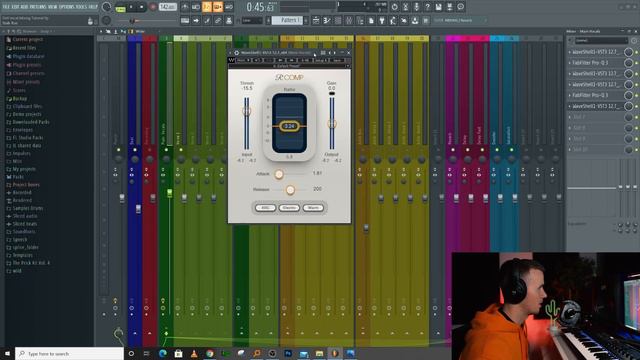Viewport: 640px width, 360px height.
Task: Toggle Pat/Song mode switch
Action: (120, 7)
